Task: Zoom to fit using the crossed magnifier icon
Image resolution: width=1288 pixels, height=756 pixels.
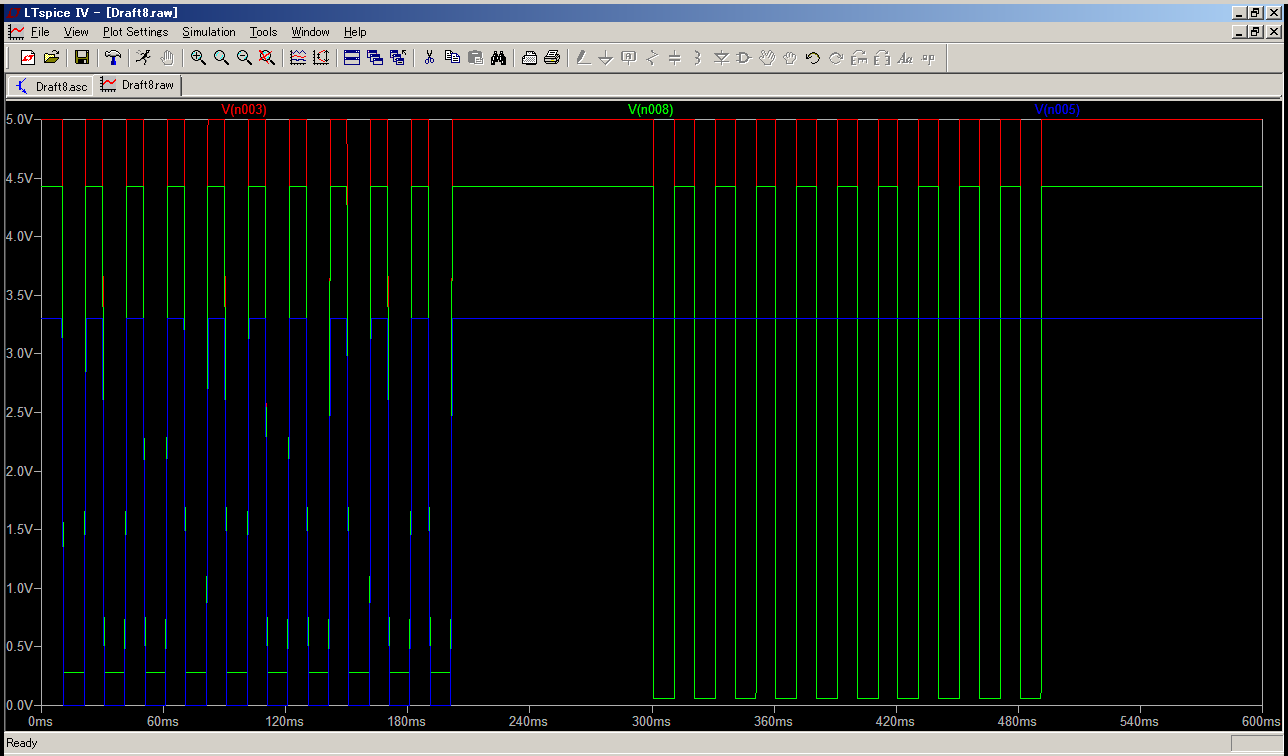Action: (267, 58)
